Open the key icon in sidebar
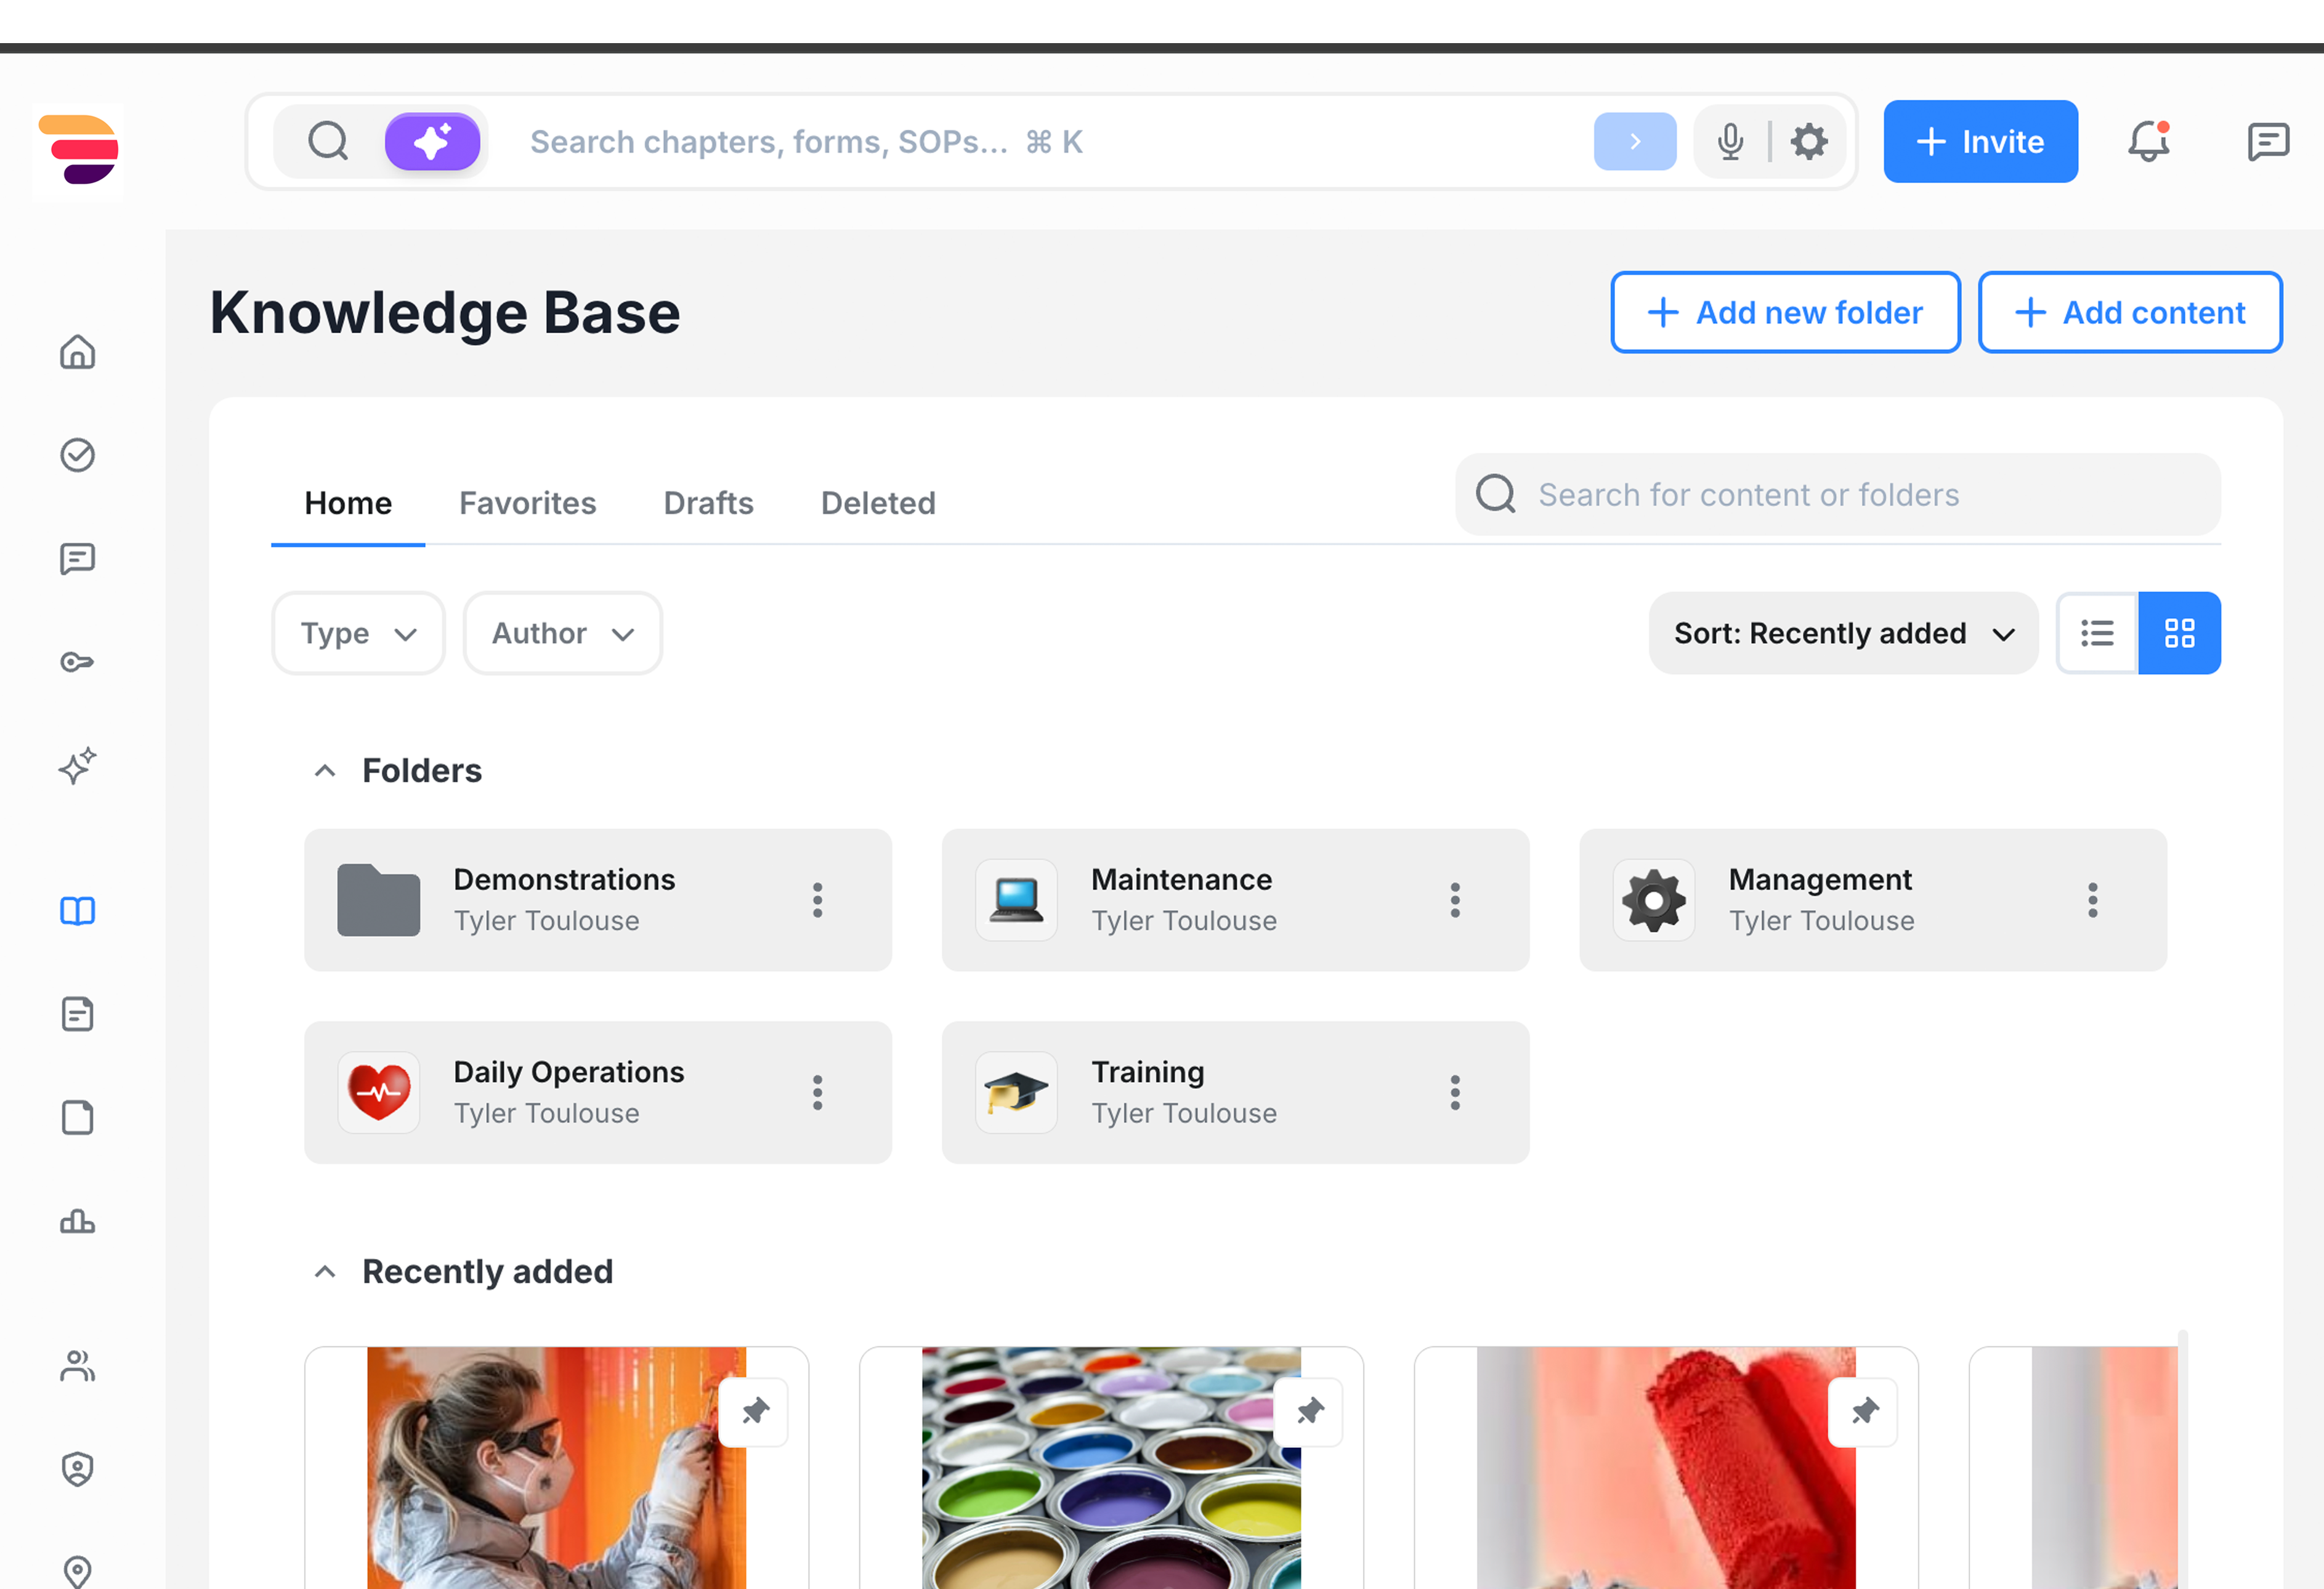 (77, 662)
